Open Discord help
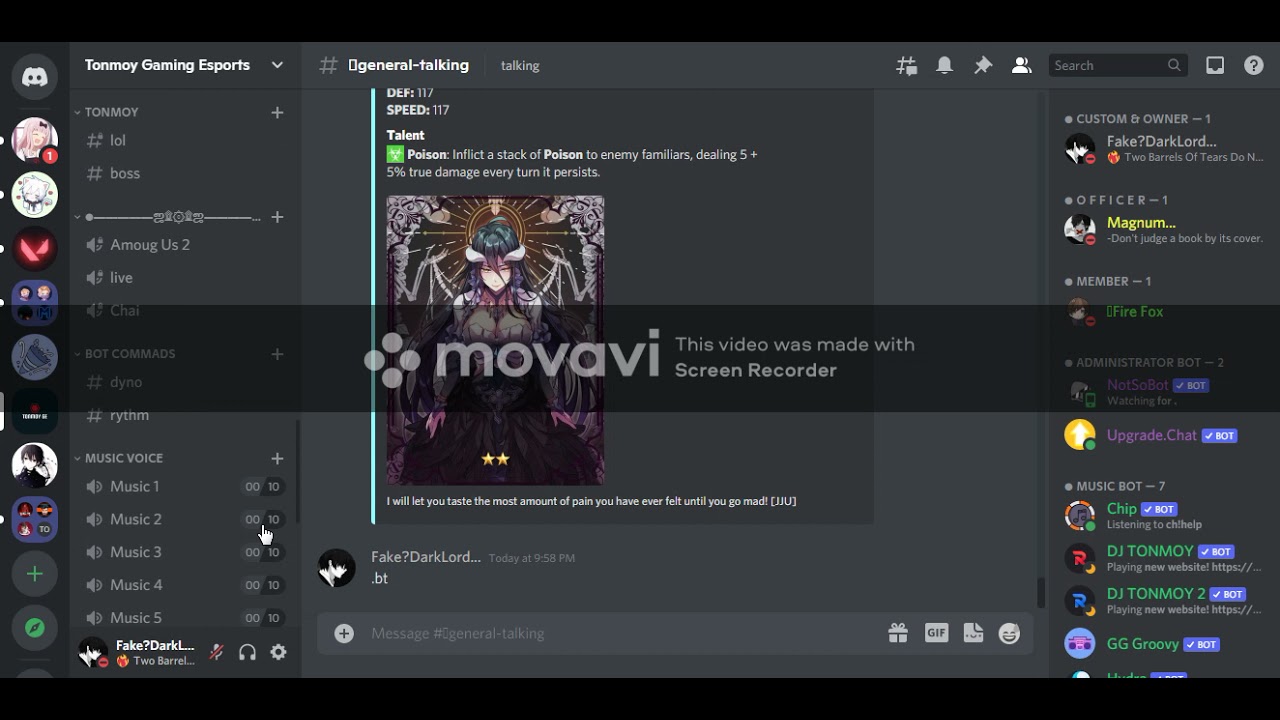1280x720 pixels. point(1253,65)
